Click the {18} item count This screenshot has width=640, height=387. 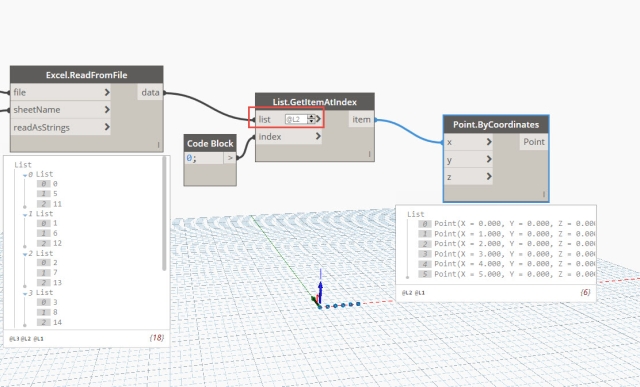tap(157, 338)
